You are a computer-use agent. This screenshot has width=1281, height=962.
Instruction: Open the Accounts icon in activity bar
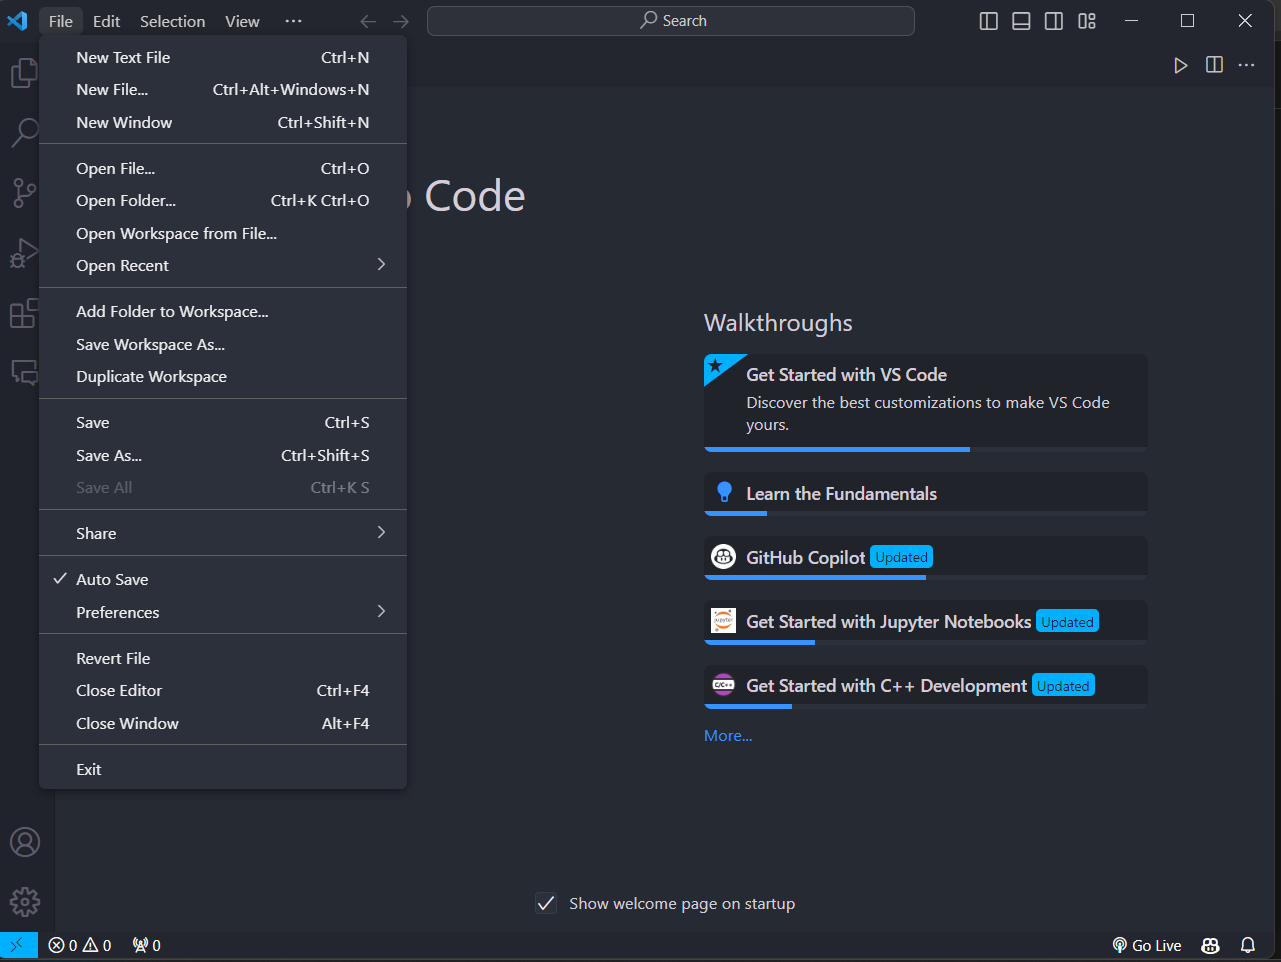[24, 842]
